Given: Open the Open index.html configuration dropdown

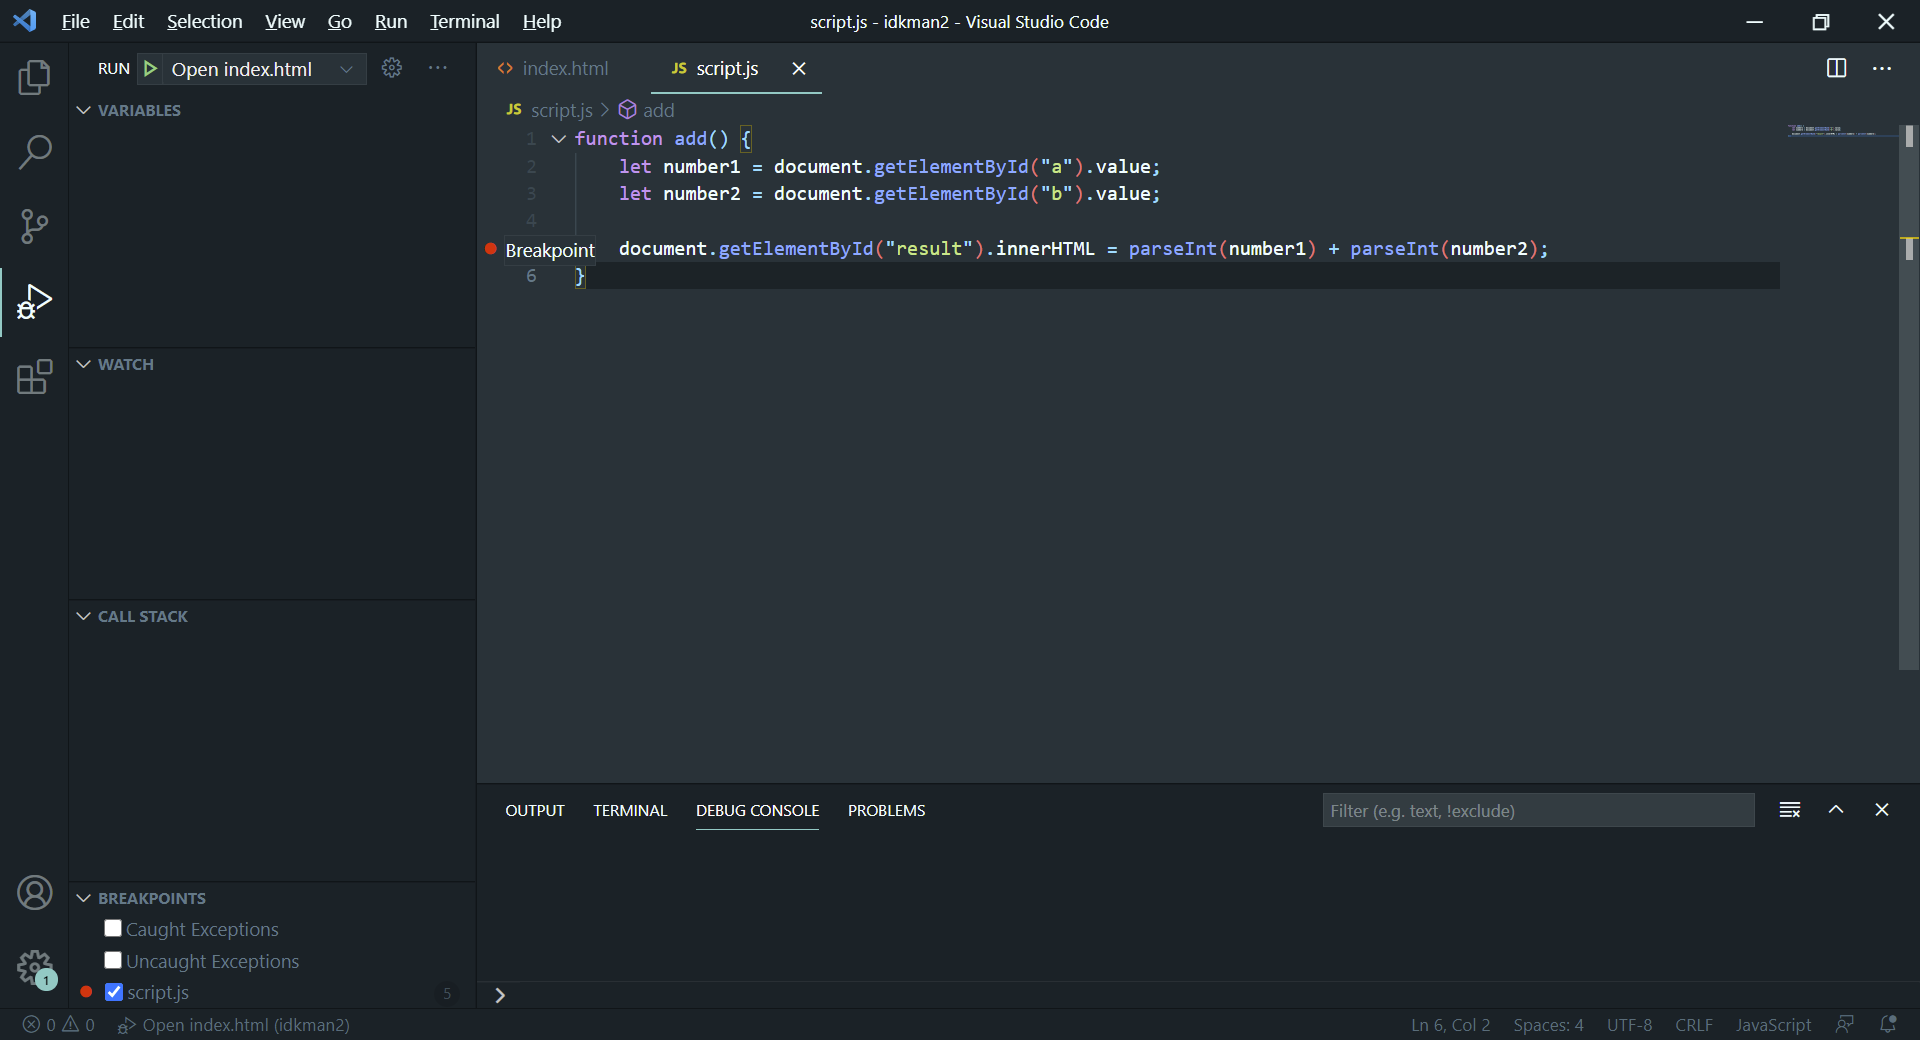Looking at the screenshot, I should [346, 68].
